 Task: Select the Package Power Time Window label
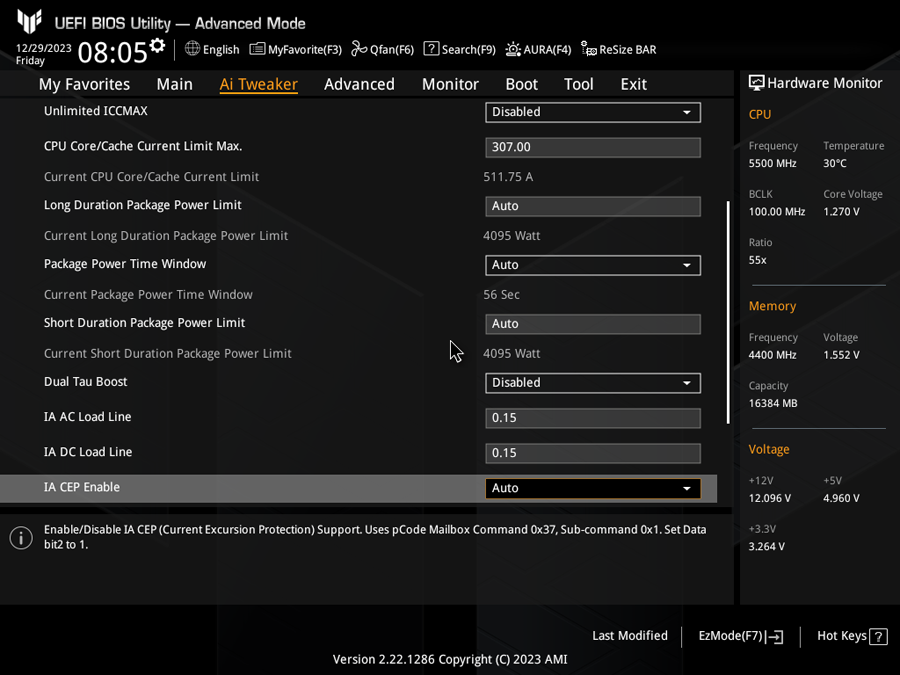[125, 264]
